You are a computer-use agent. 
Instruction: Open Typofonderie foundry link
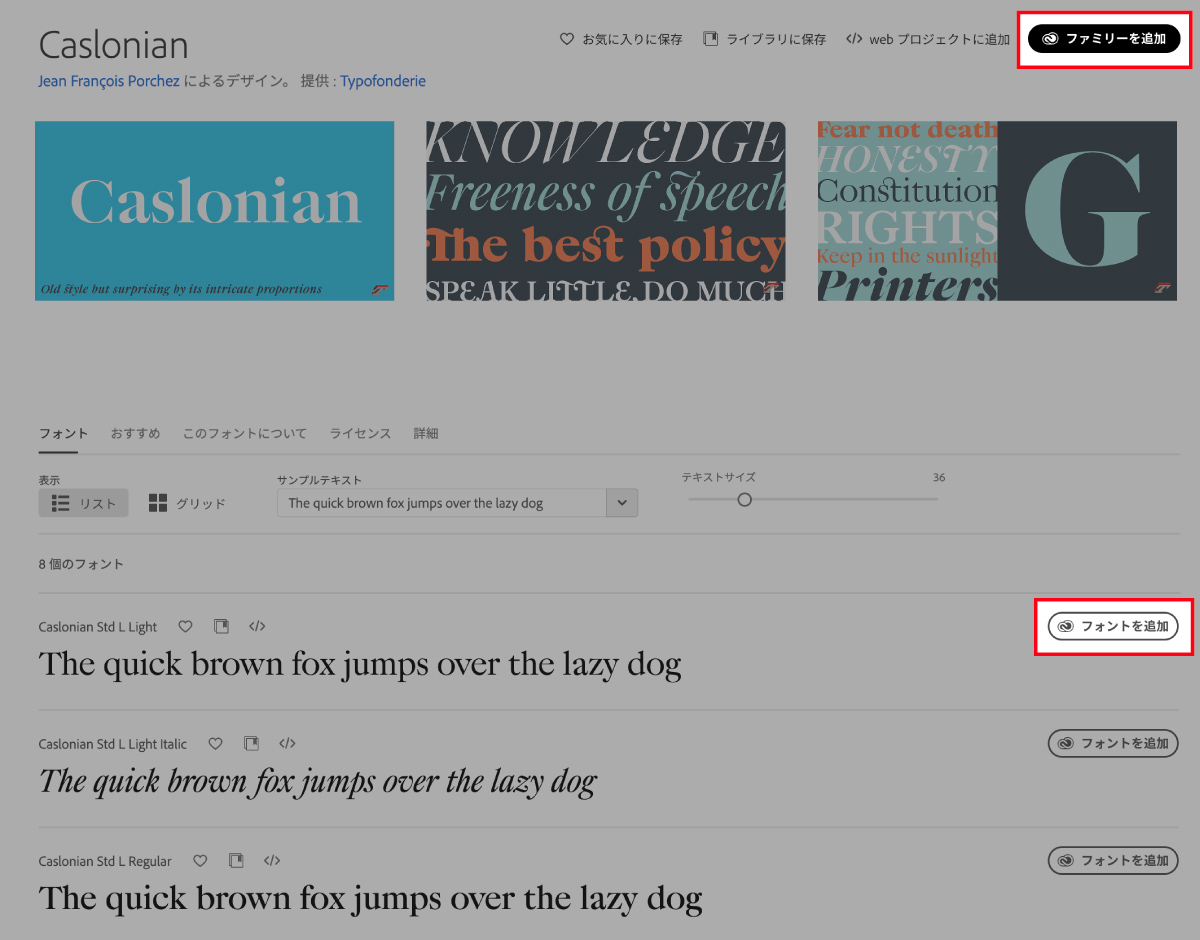tap(383, 81)
